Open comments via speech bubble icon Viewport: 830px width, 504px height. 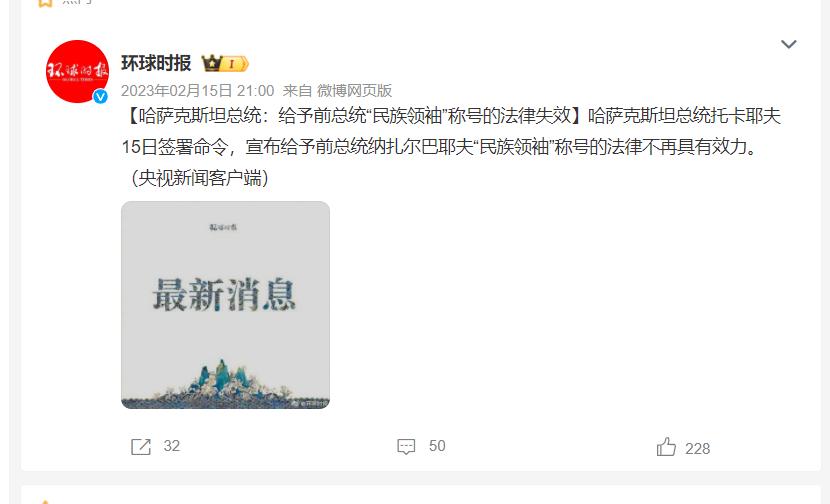click(406, 447)
